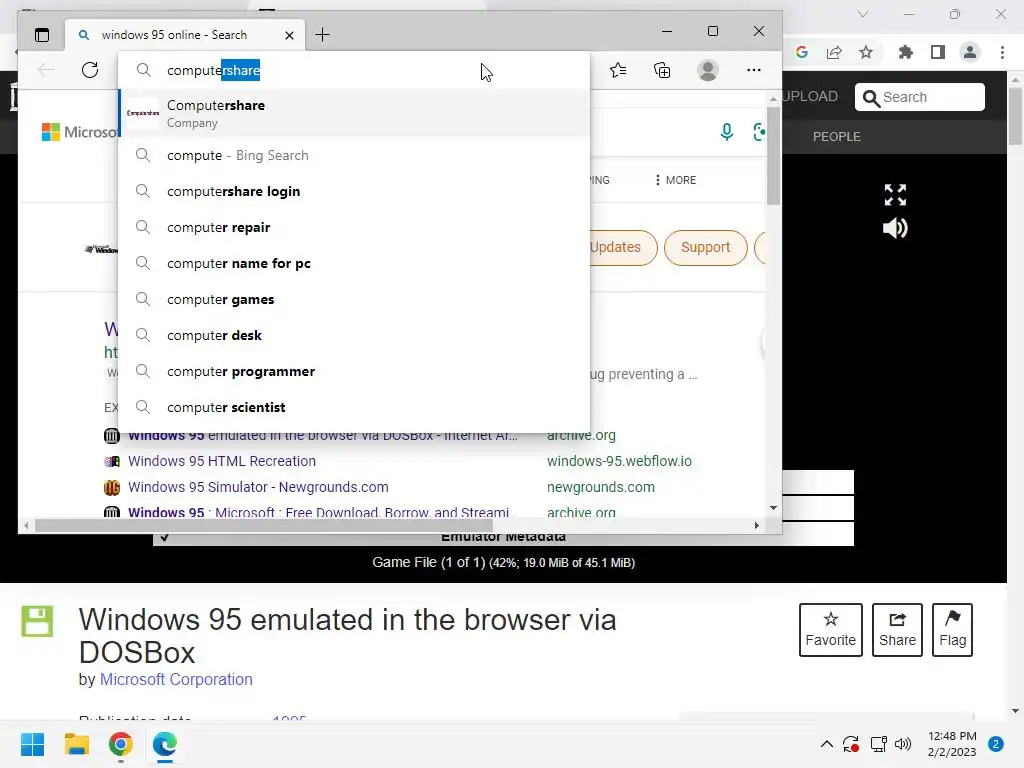Open Edge Favorites list icon
This screenshot has width=1024, height=768.
tap(618, 70)
